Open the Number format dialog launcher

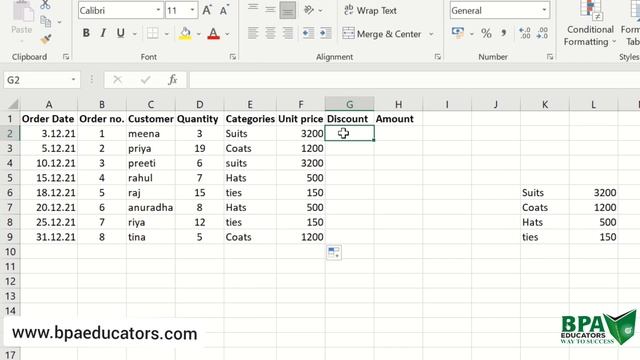550,57
